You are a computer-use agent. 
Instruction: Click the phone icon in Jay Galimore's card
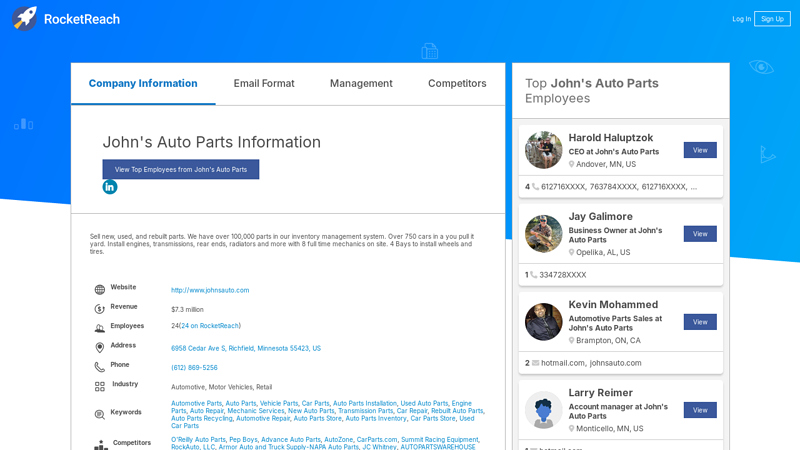tap(534, 274)
